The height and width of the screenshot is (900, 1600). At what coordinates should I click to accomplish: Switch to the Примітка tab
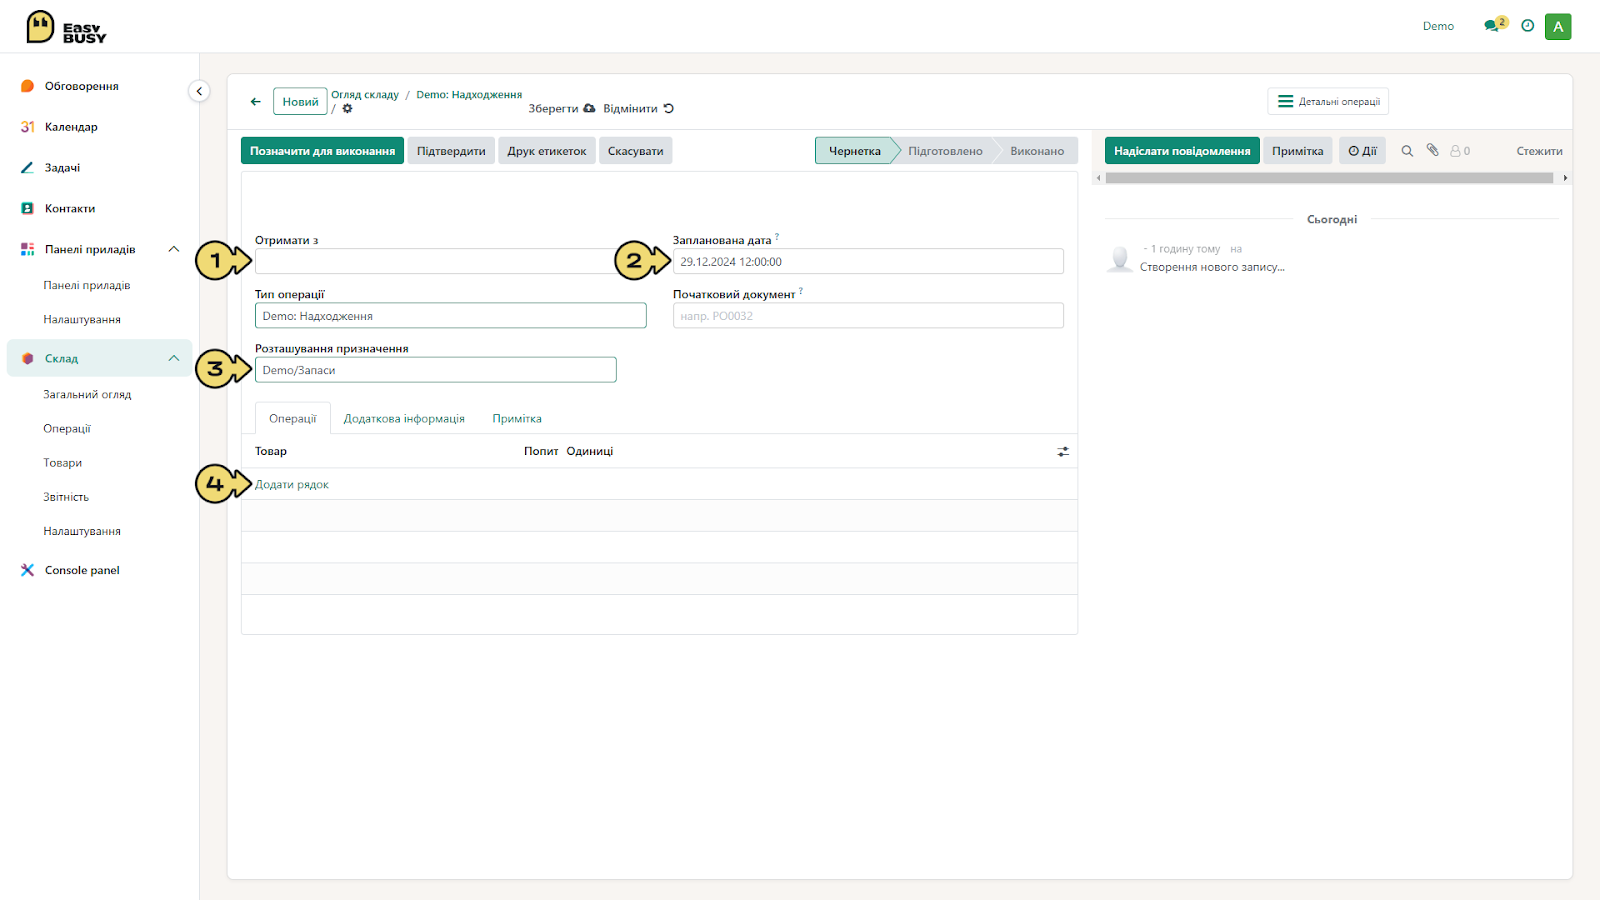coord(517,419)
